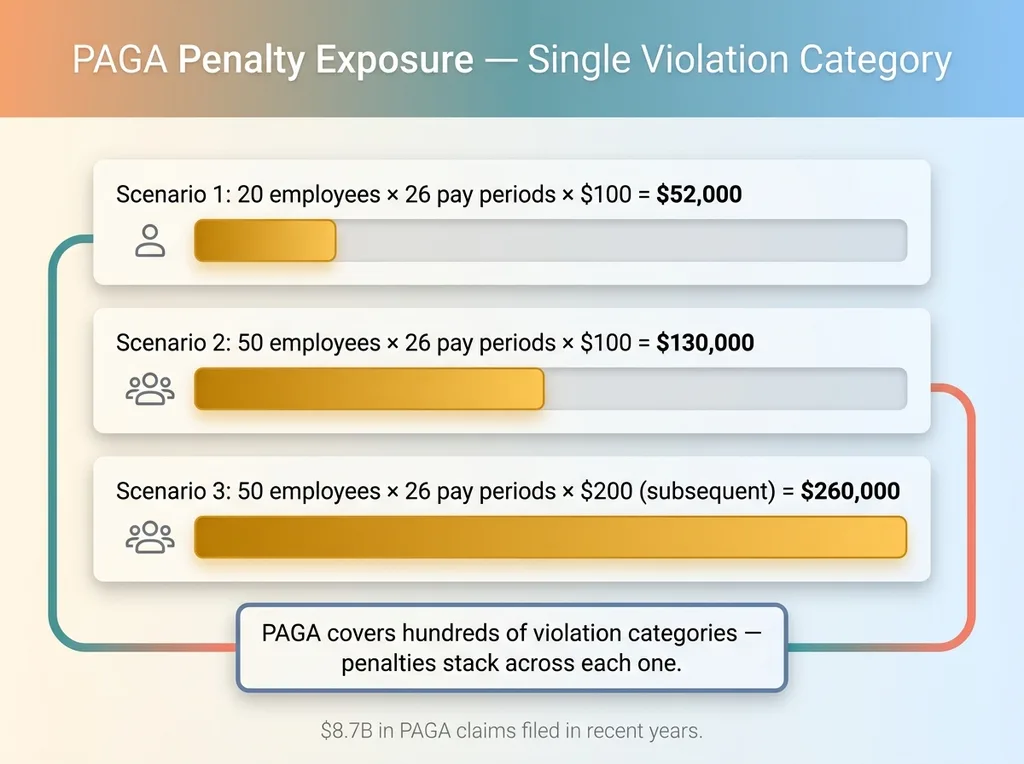Click the "penalties stack across each one" callout box
Image resolution: width=1024 pixels, height=764 pixels.
(511, 647)
